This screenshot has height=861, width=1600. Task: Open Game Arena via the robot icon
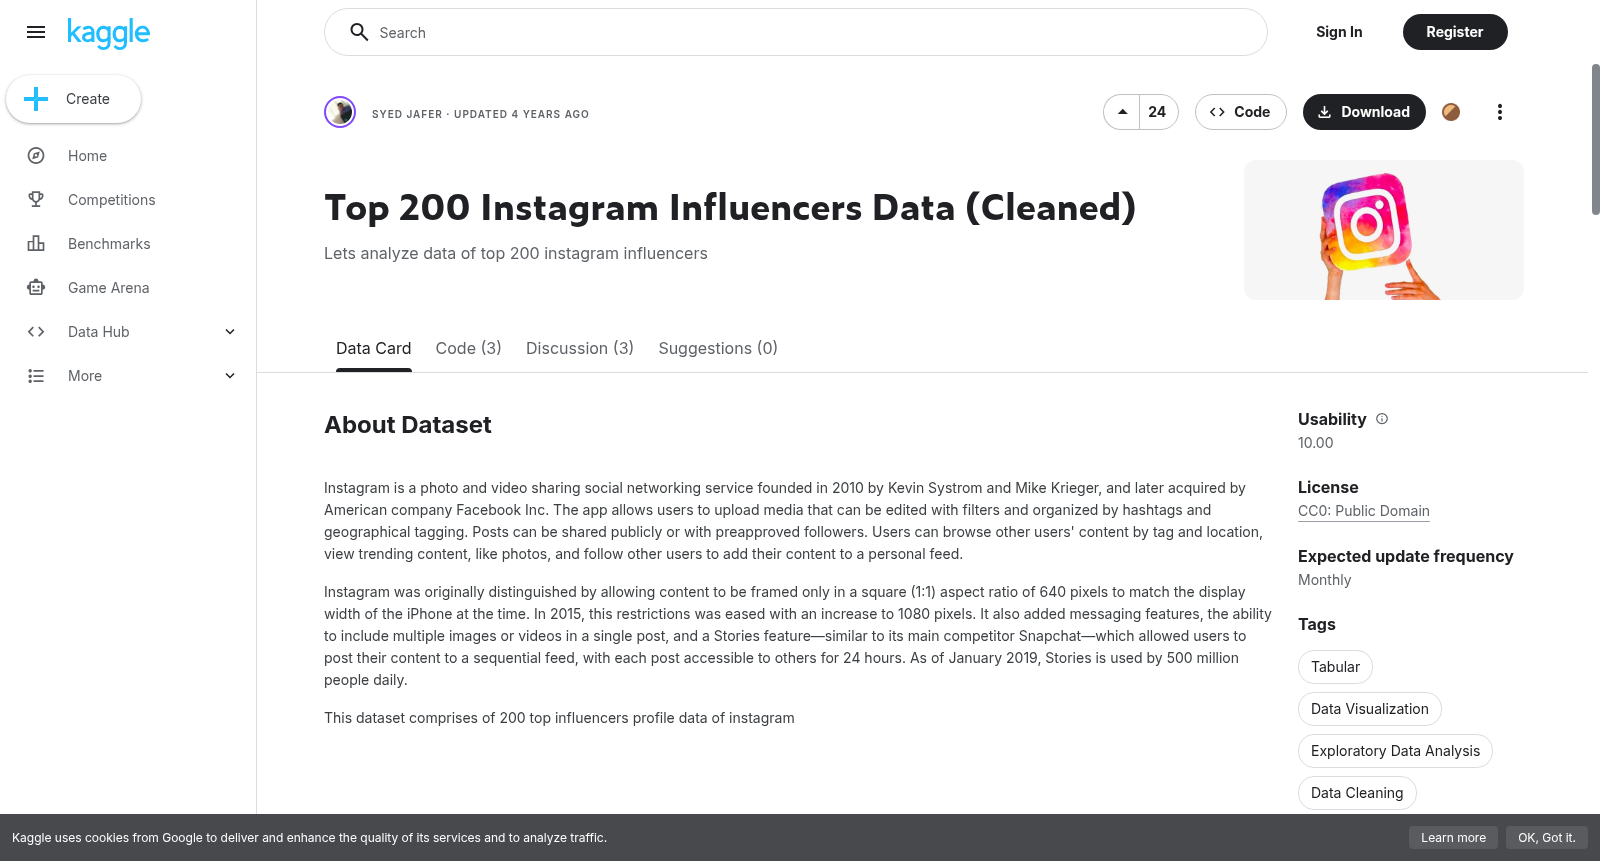click(x=36, y=288)
